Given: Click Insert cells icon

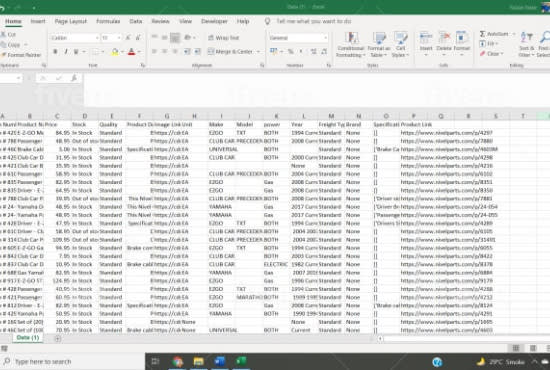Looking at the screenshot, I should click(426, 37).
